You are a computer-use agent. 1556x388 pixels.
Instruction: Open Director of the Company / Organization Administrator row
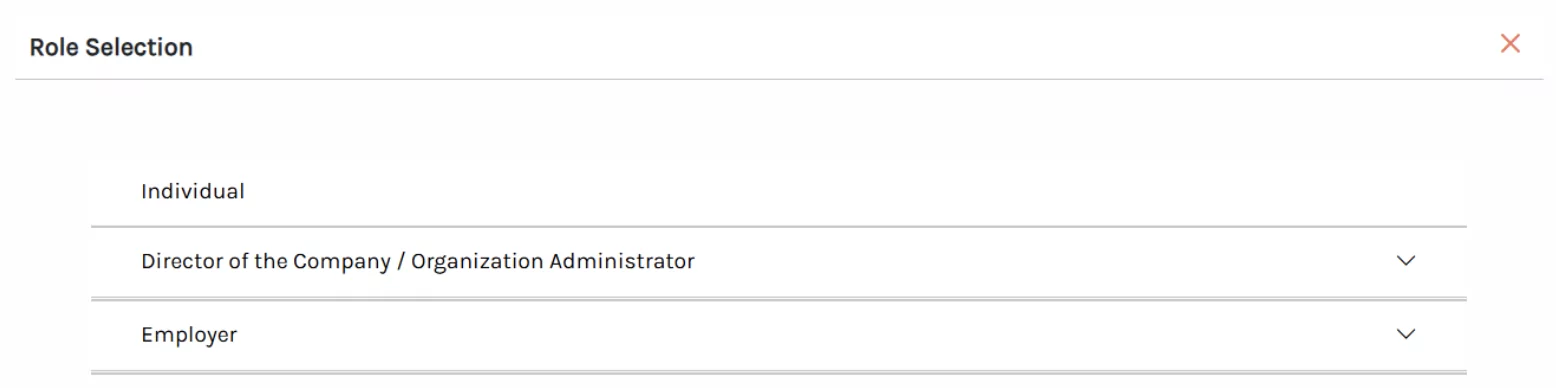778,262
